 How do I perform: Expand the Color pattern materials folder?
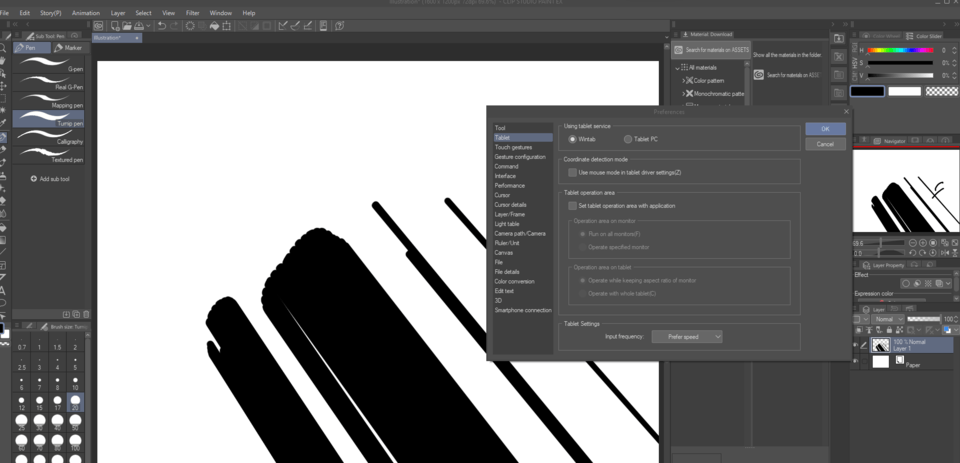point(683,80)
